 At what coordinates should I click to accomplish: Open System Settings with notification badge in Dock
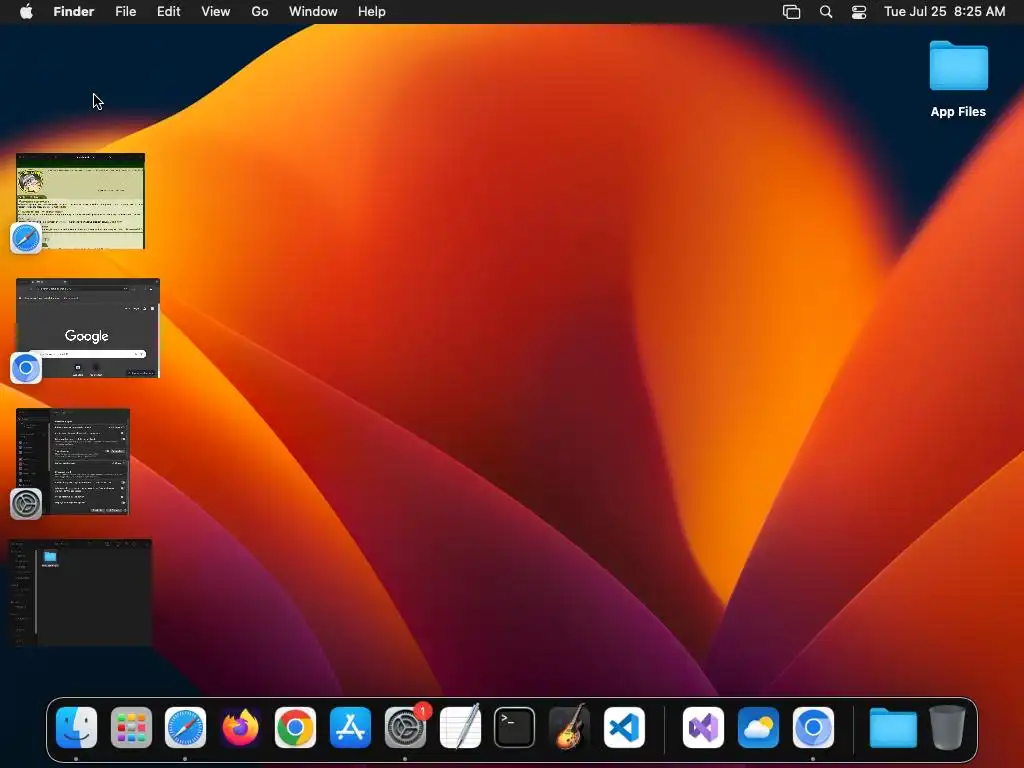pos(406,728)
